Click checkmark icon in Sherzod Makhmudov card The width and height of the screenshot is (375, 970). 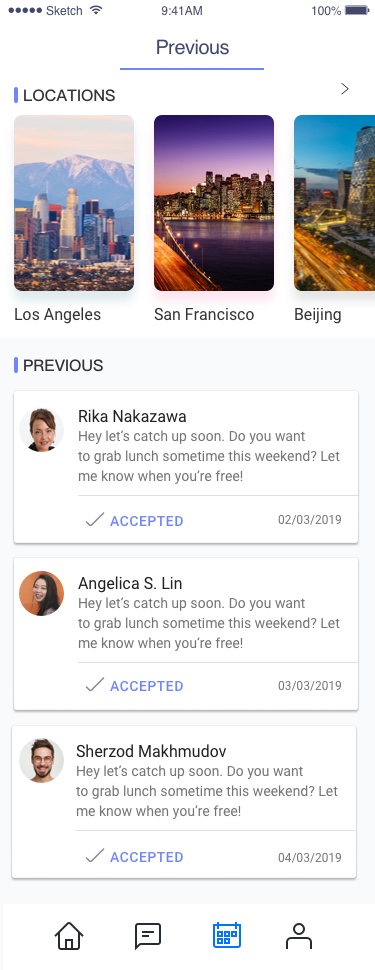(95, 856)
